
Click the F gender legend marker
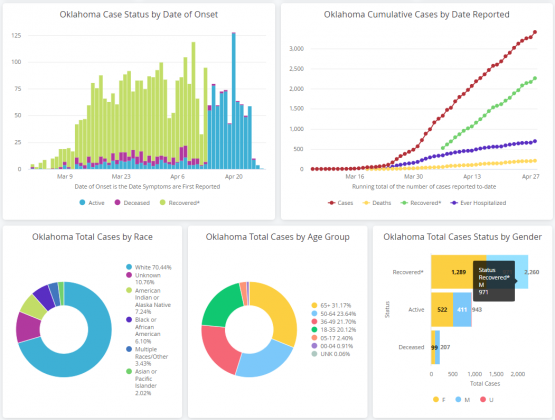tap(436, 399)
